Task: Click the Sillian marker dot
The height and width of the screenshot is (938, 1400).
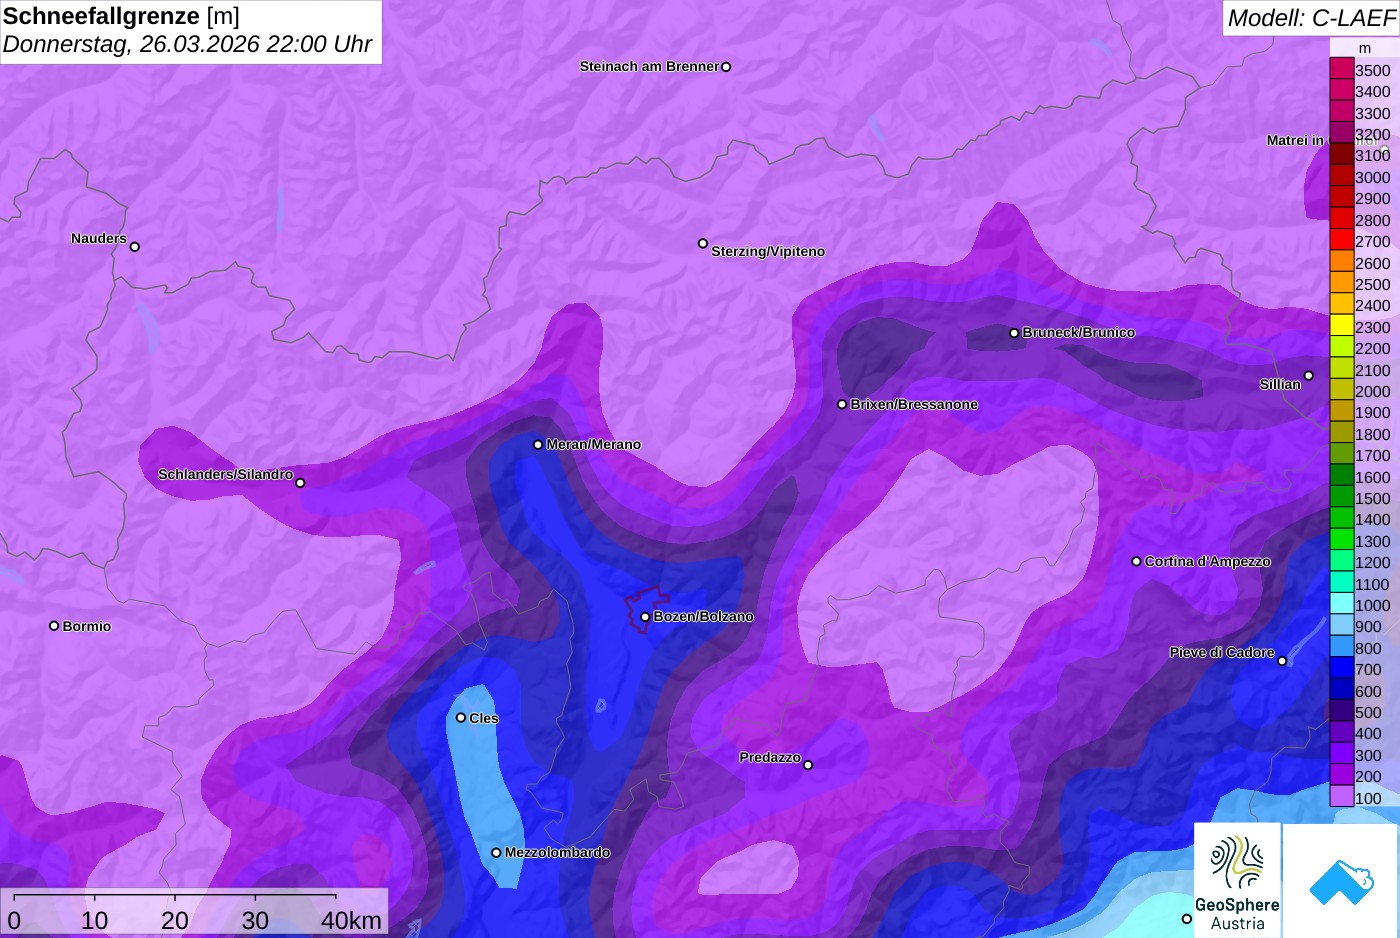Action: tap(1309, 376)
